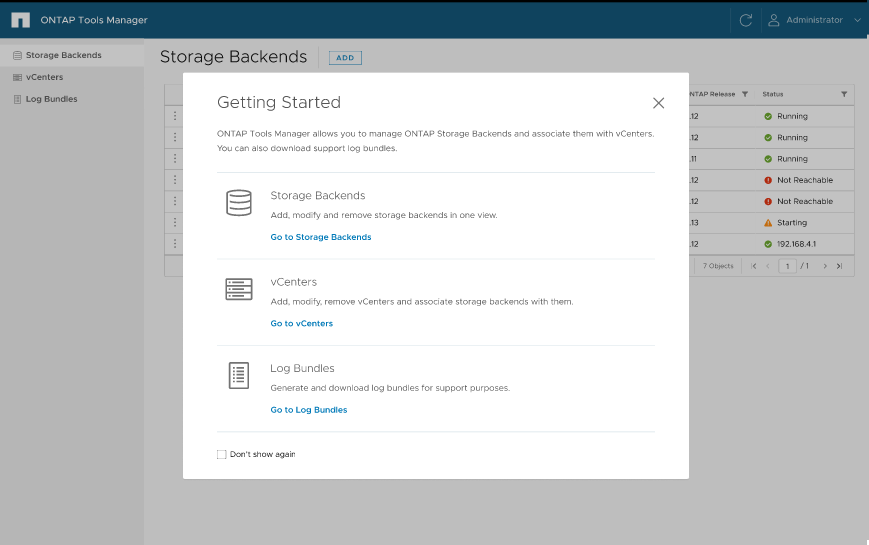This screenshot has width=869, height=545.
Task: Open actions menu for last table row
Action: [x=175, y=243]
